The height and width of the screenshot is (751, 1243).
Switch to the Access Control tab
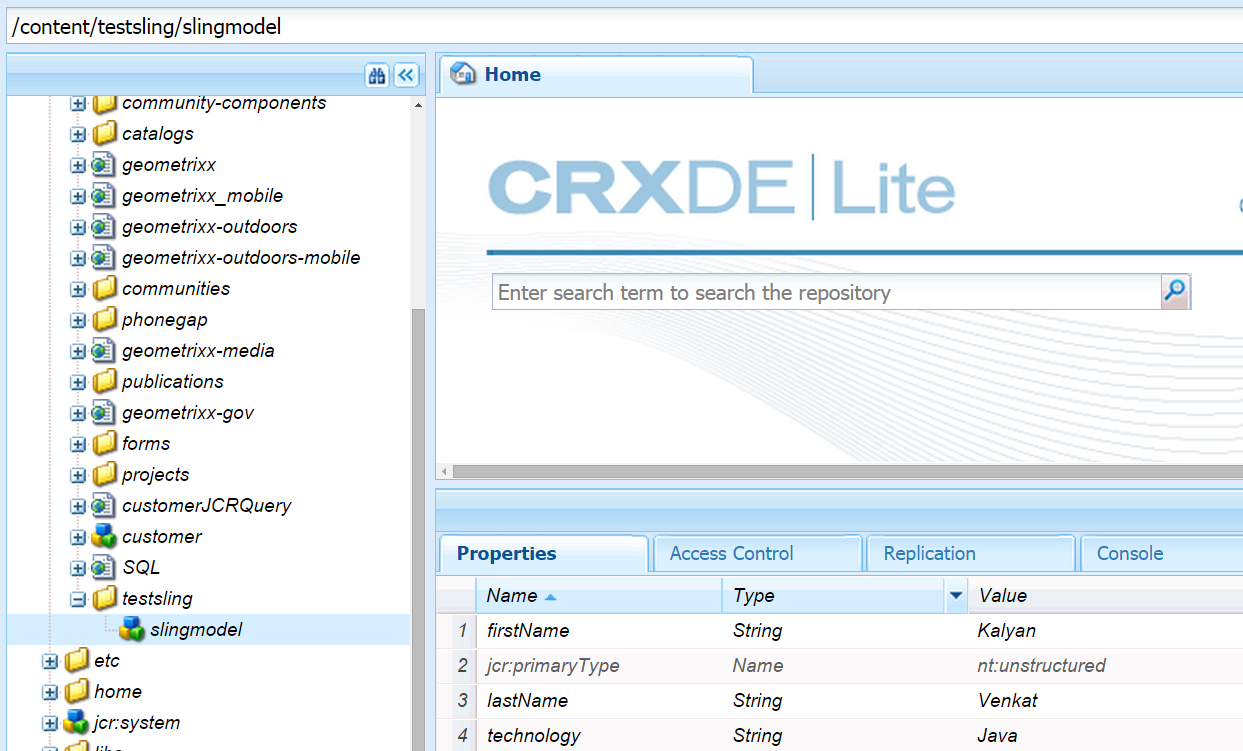pos(756,554)
